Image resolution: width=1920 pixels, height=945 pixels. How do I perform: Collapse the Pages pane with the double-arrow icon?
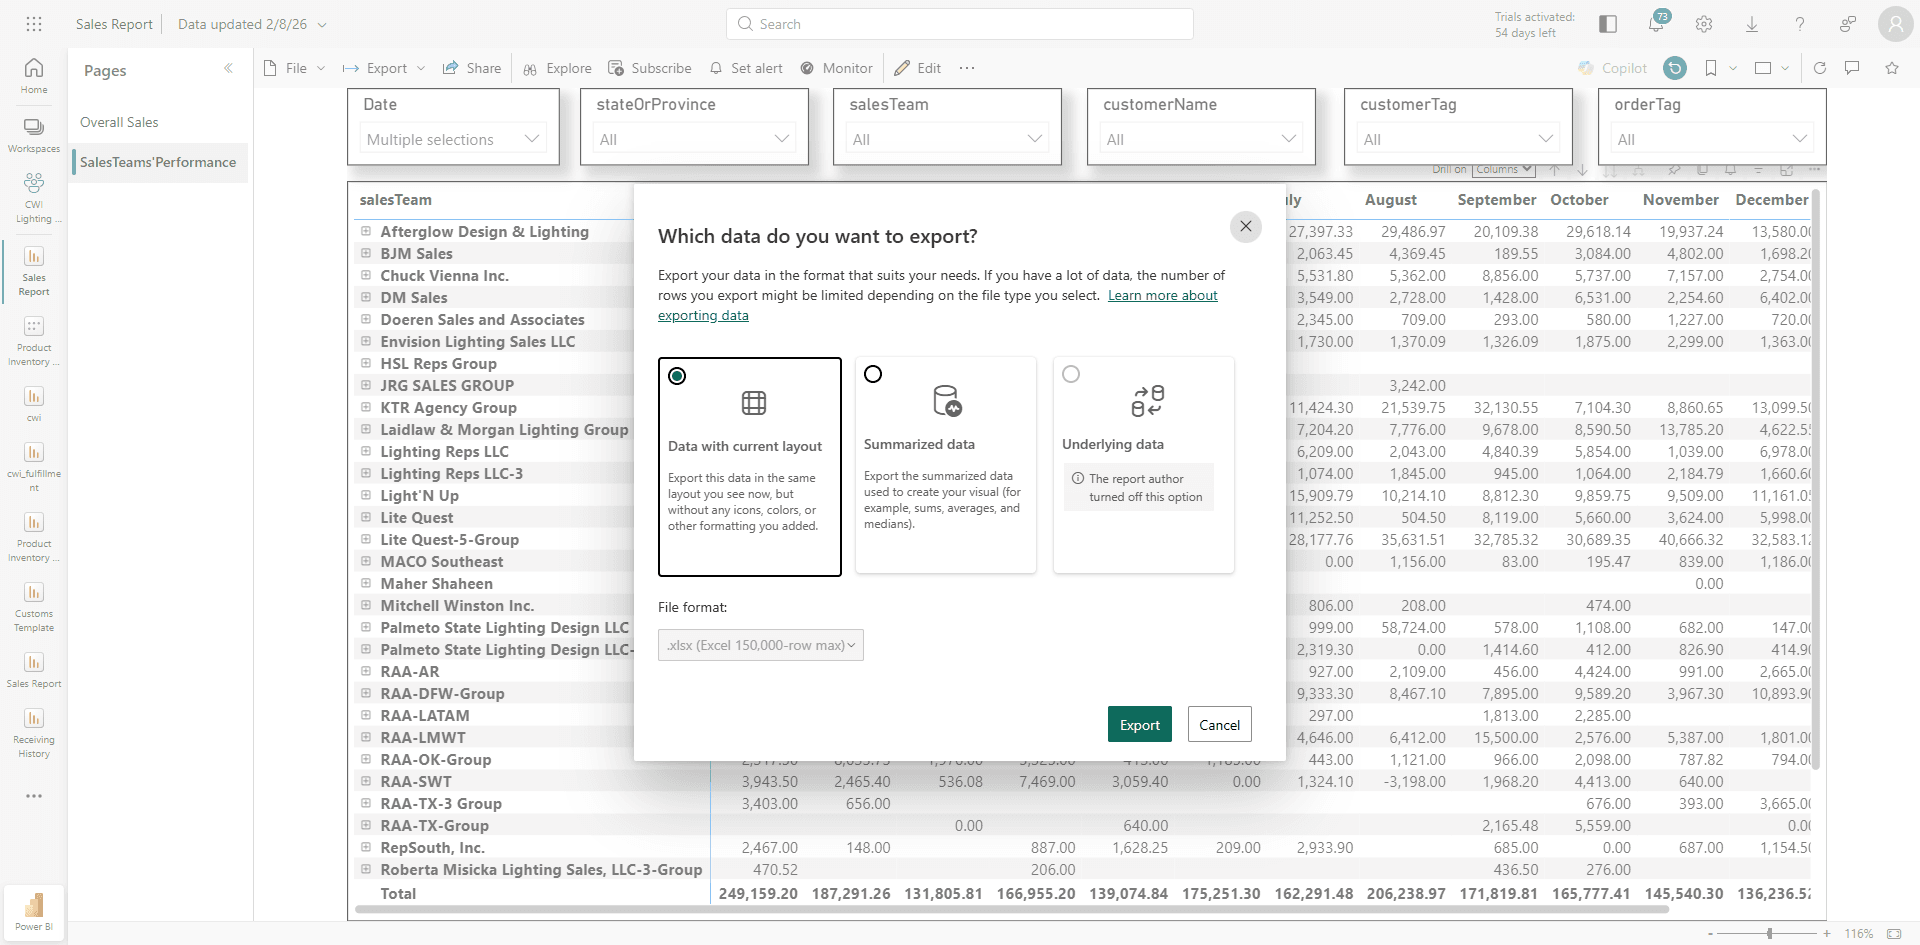coord(228,69)
